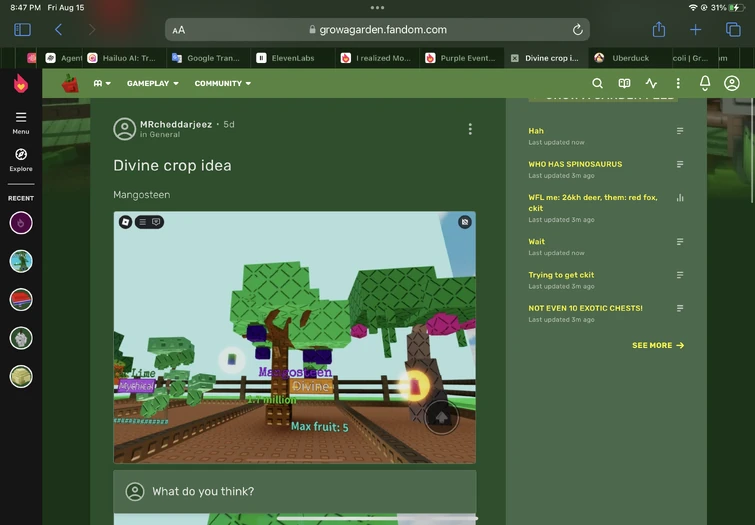Open the wiki search magnifier icon
The height and width of the screenshot is (525, 755).
pos(597,83)
